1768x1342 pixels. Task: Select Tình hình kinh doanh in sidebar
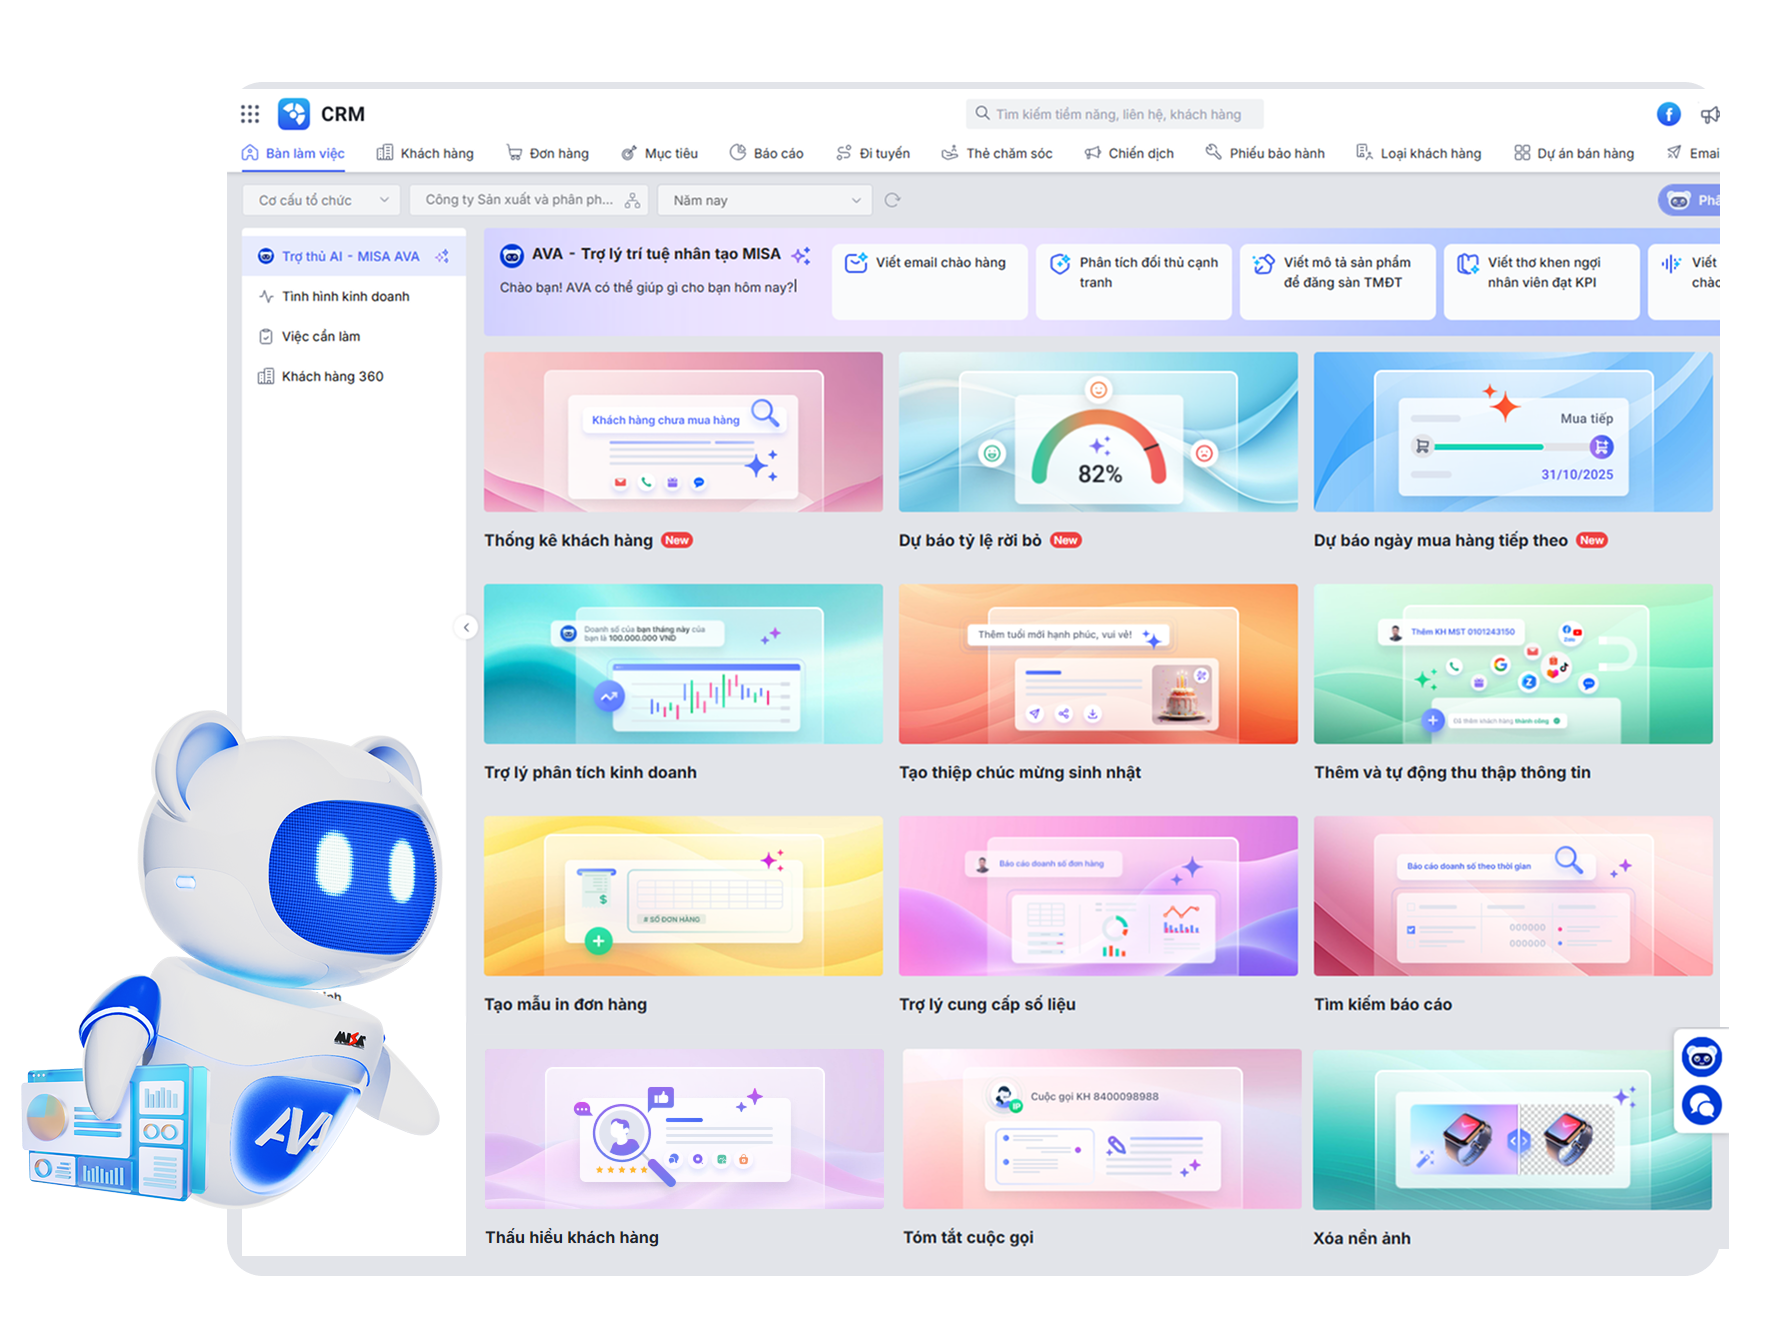click(345, 296)
